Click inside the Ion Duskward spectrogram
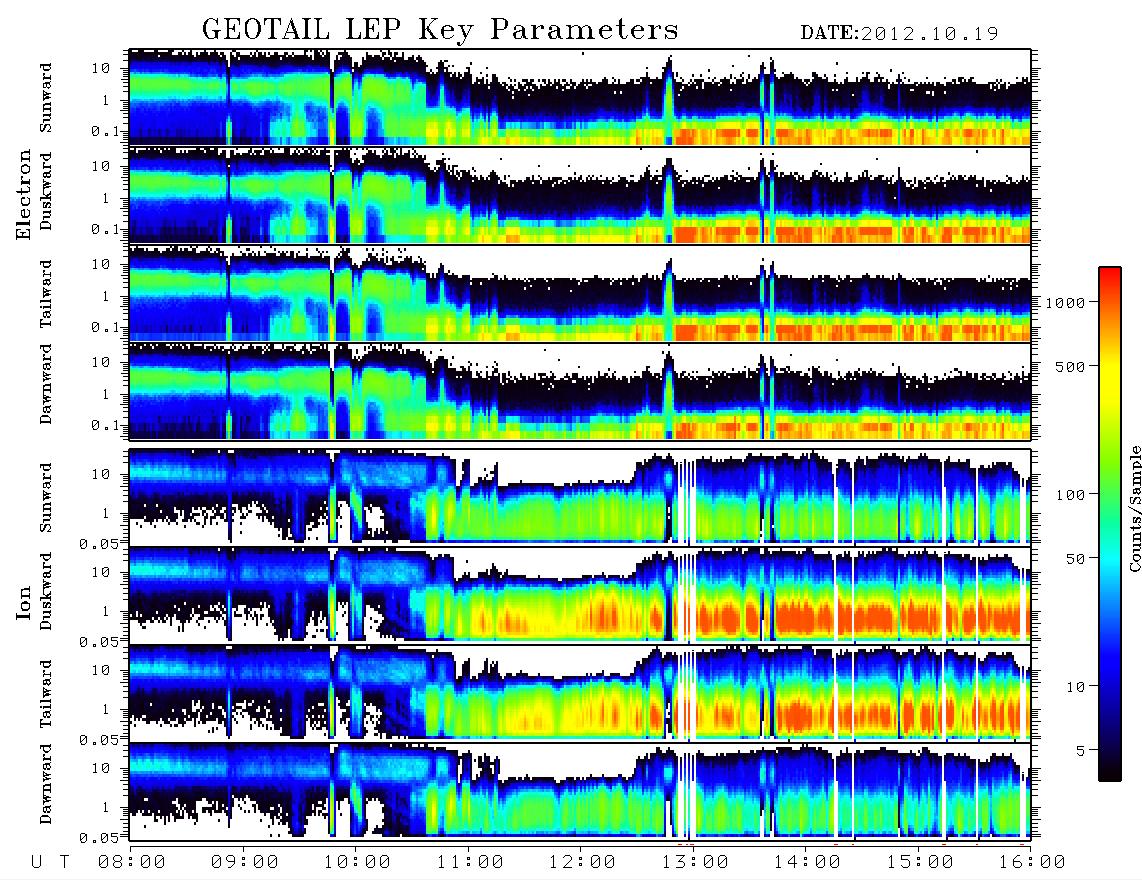This screenshot has height=880, width=1142. 580,594
